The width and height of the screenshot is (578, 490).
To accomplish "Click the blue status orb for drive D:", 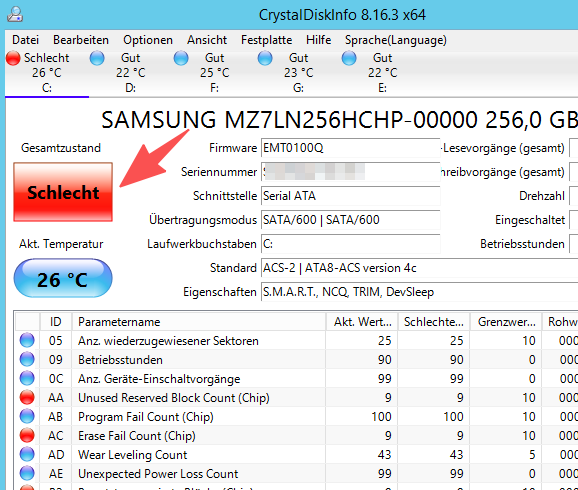I will 97,58.
